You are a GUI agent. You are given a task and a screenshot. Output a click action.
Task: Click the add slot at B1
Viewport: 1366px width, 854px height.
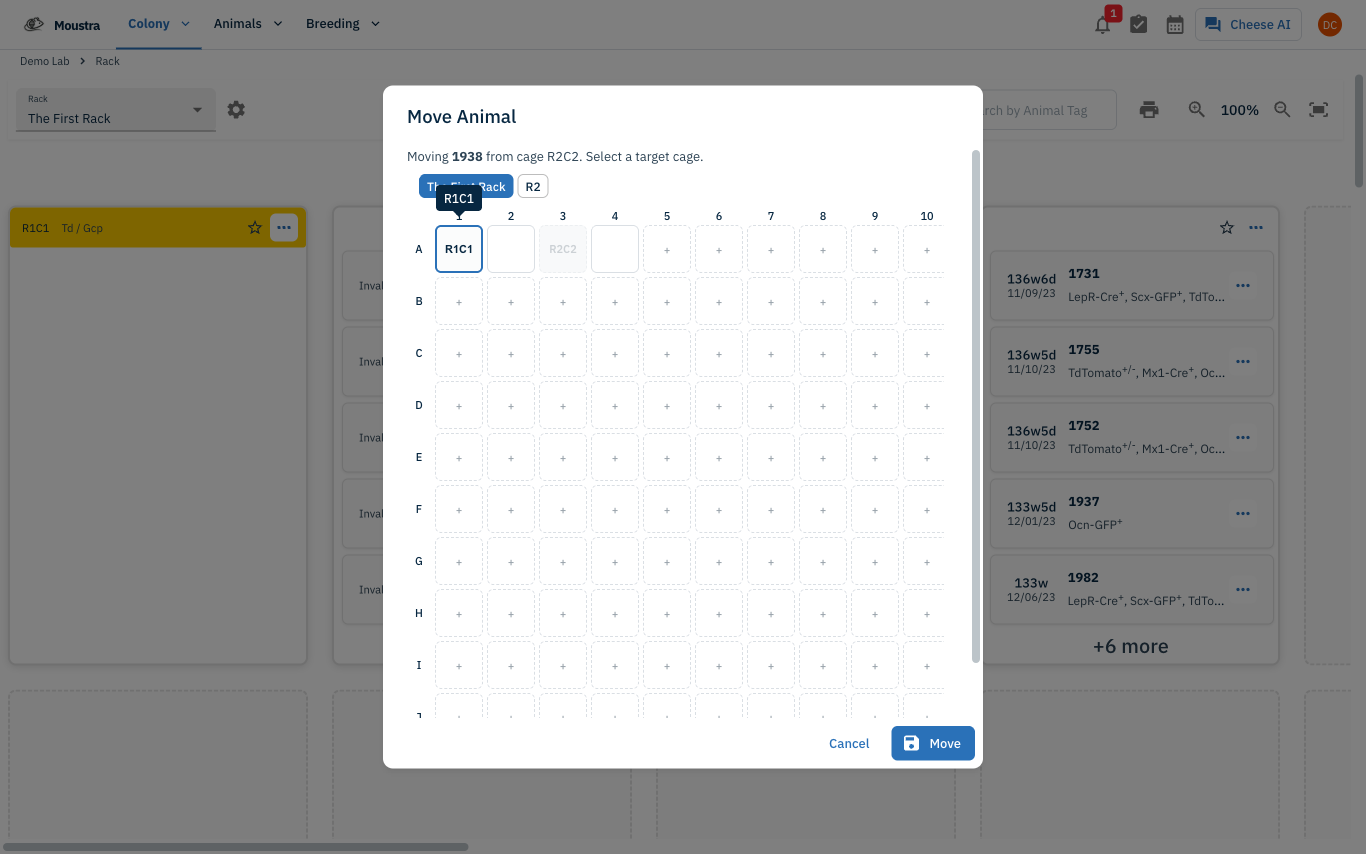tap(459, 301)
